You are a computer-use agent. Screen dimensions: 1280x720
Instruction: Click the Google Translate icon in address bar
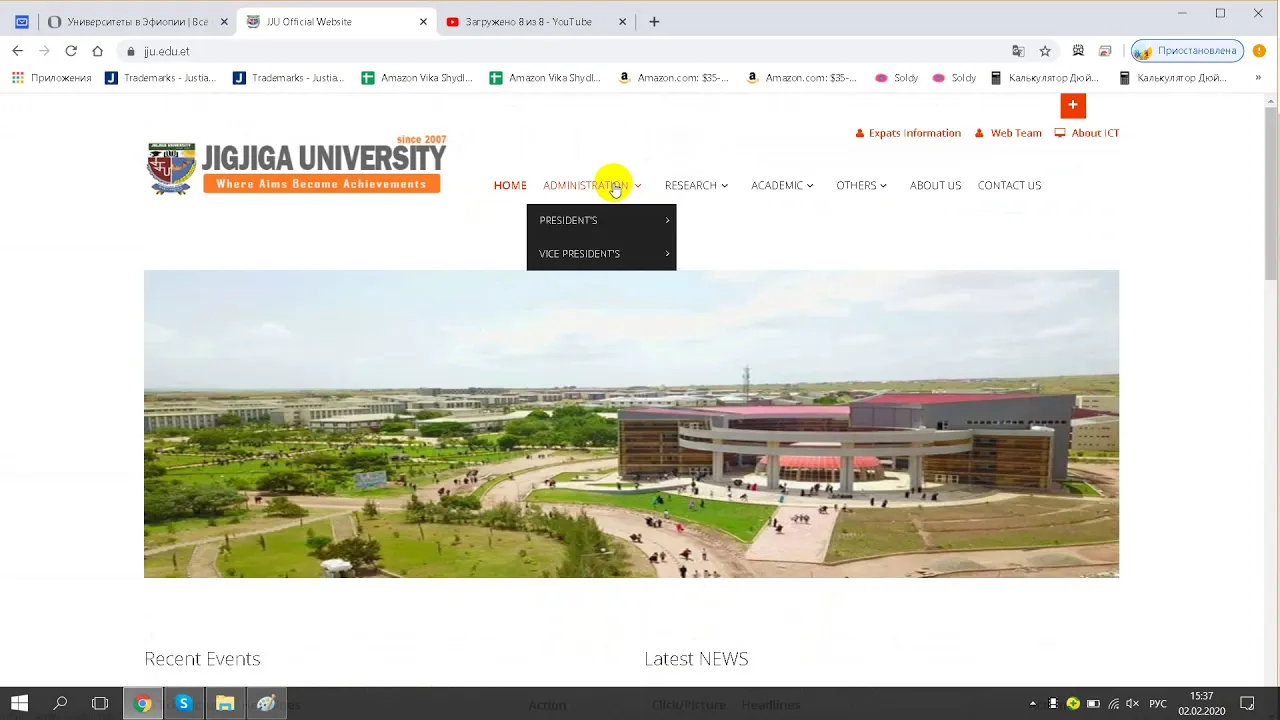(x=1018, y=51)
